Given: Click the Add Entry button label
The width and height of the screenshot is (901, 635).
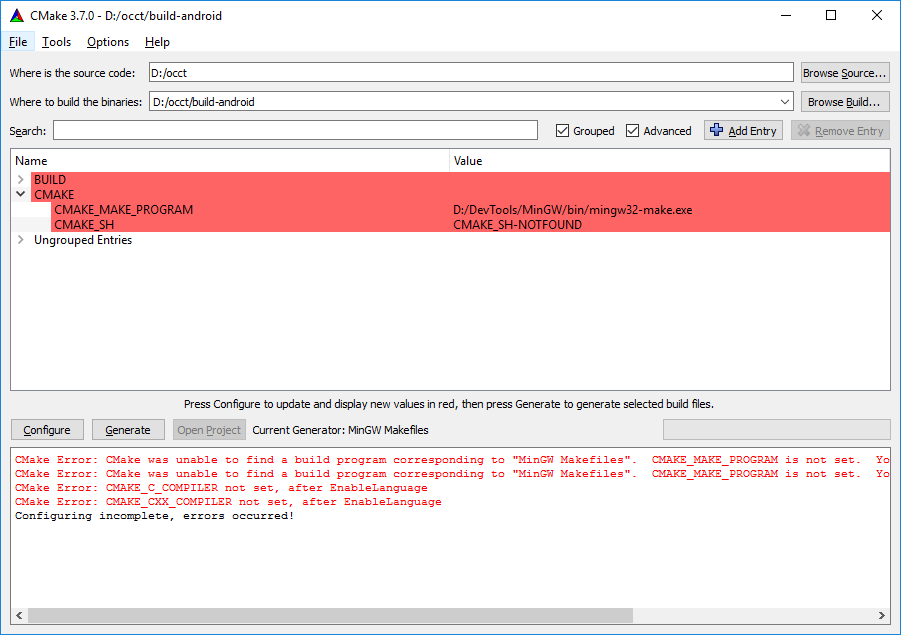Looking at the screenshot, I should click(x=752, y=131).
